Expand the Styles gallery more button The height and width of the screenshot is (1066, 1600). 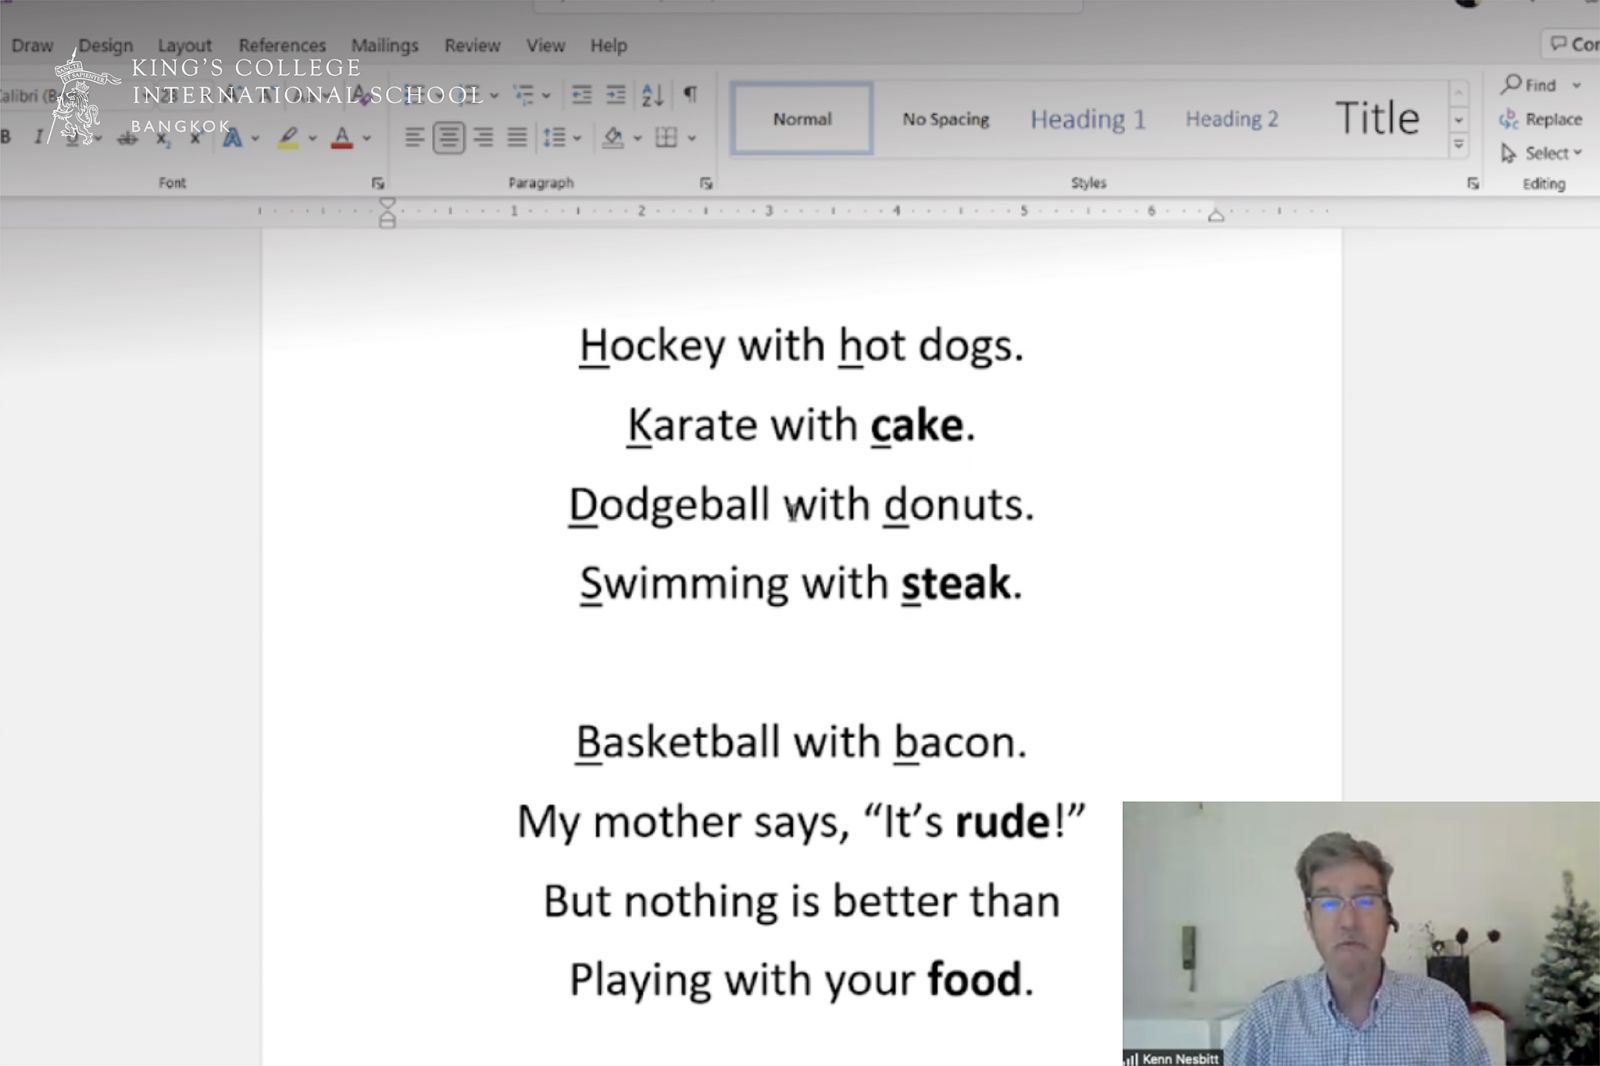pos(1459,145)
